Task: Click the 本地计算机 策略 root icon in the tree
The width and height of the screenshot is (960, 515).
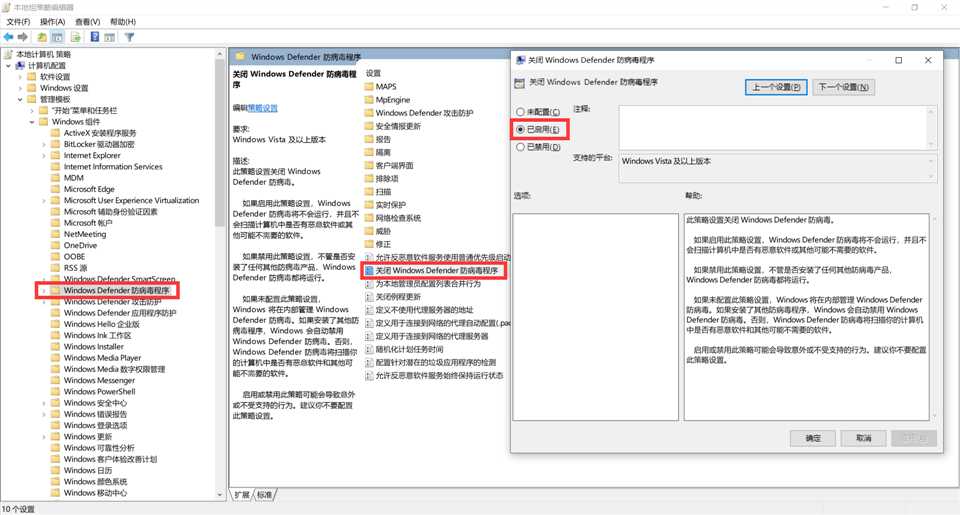Action: pos(8,55)
